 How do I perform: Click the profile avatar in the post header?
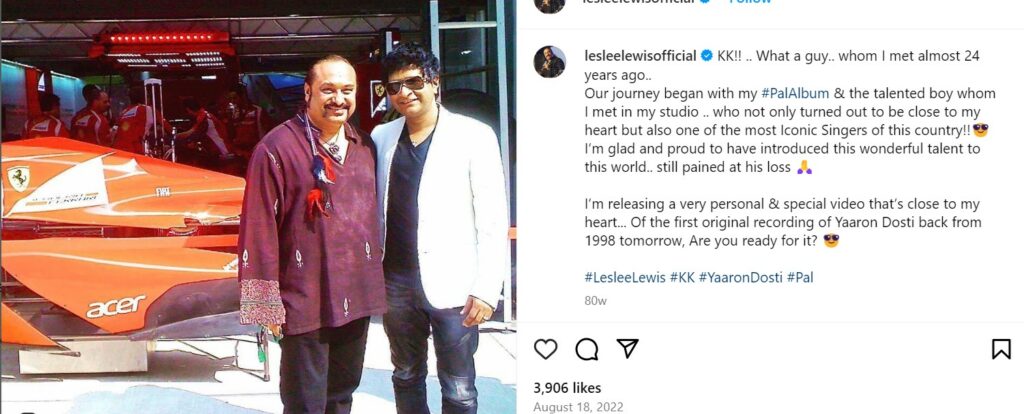(549, 5)
